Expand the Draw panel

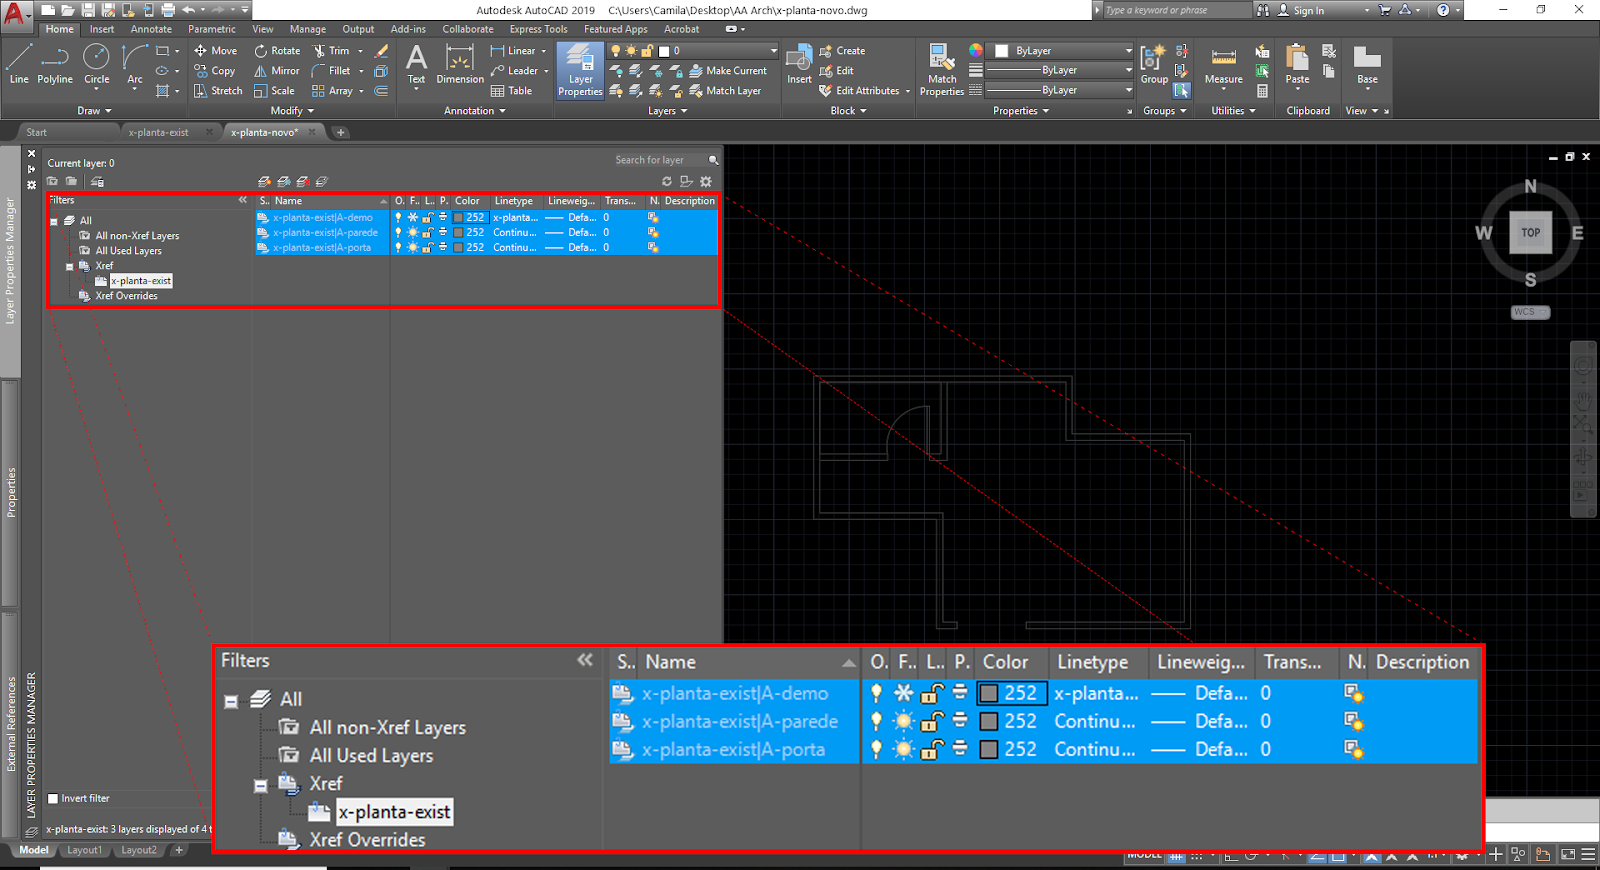point(95,111)
